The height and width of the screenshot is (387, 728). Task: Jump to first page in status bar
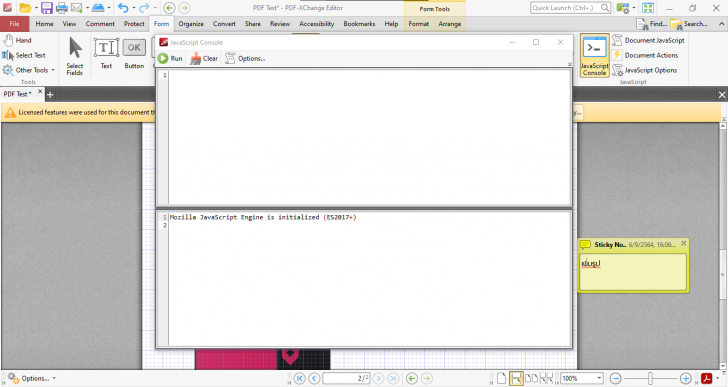click(299, 379)
